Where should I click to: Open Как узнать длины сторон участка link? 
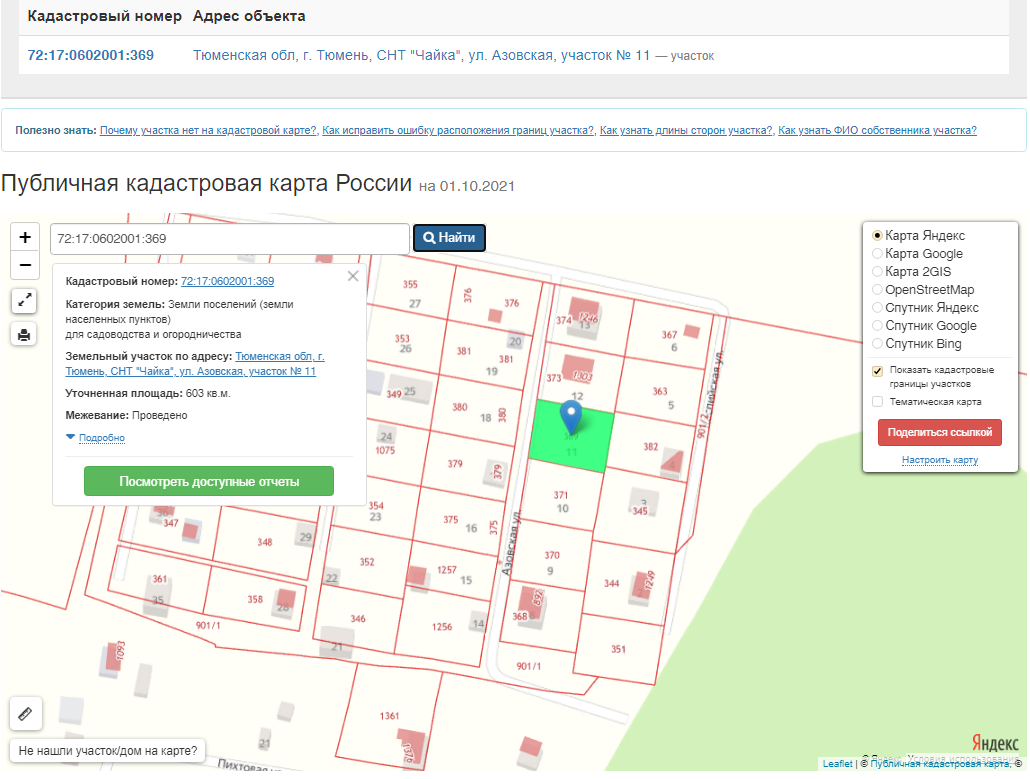(x=686, y=130)
